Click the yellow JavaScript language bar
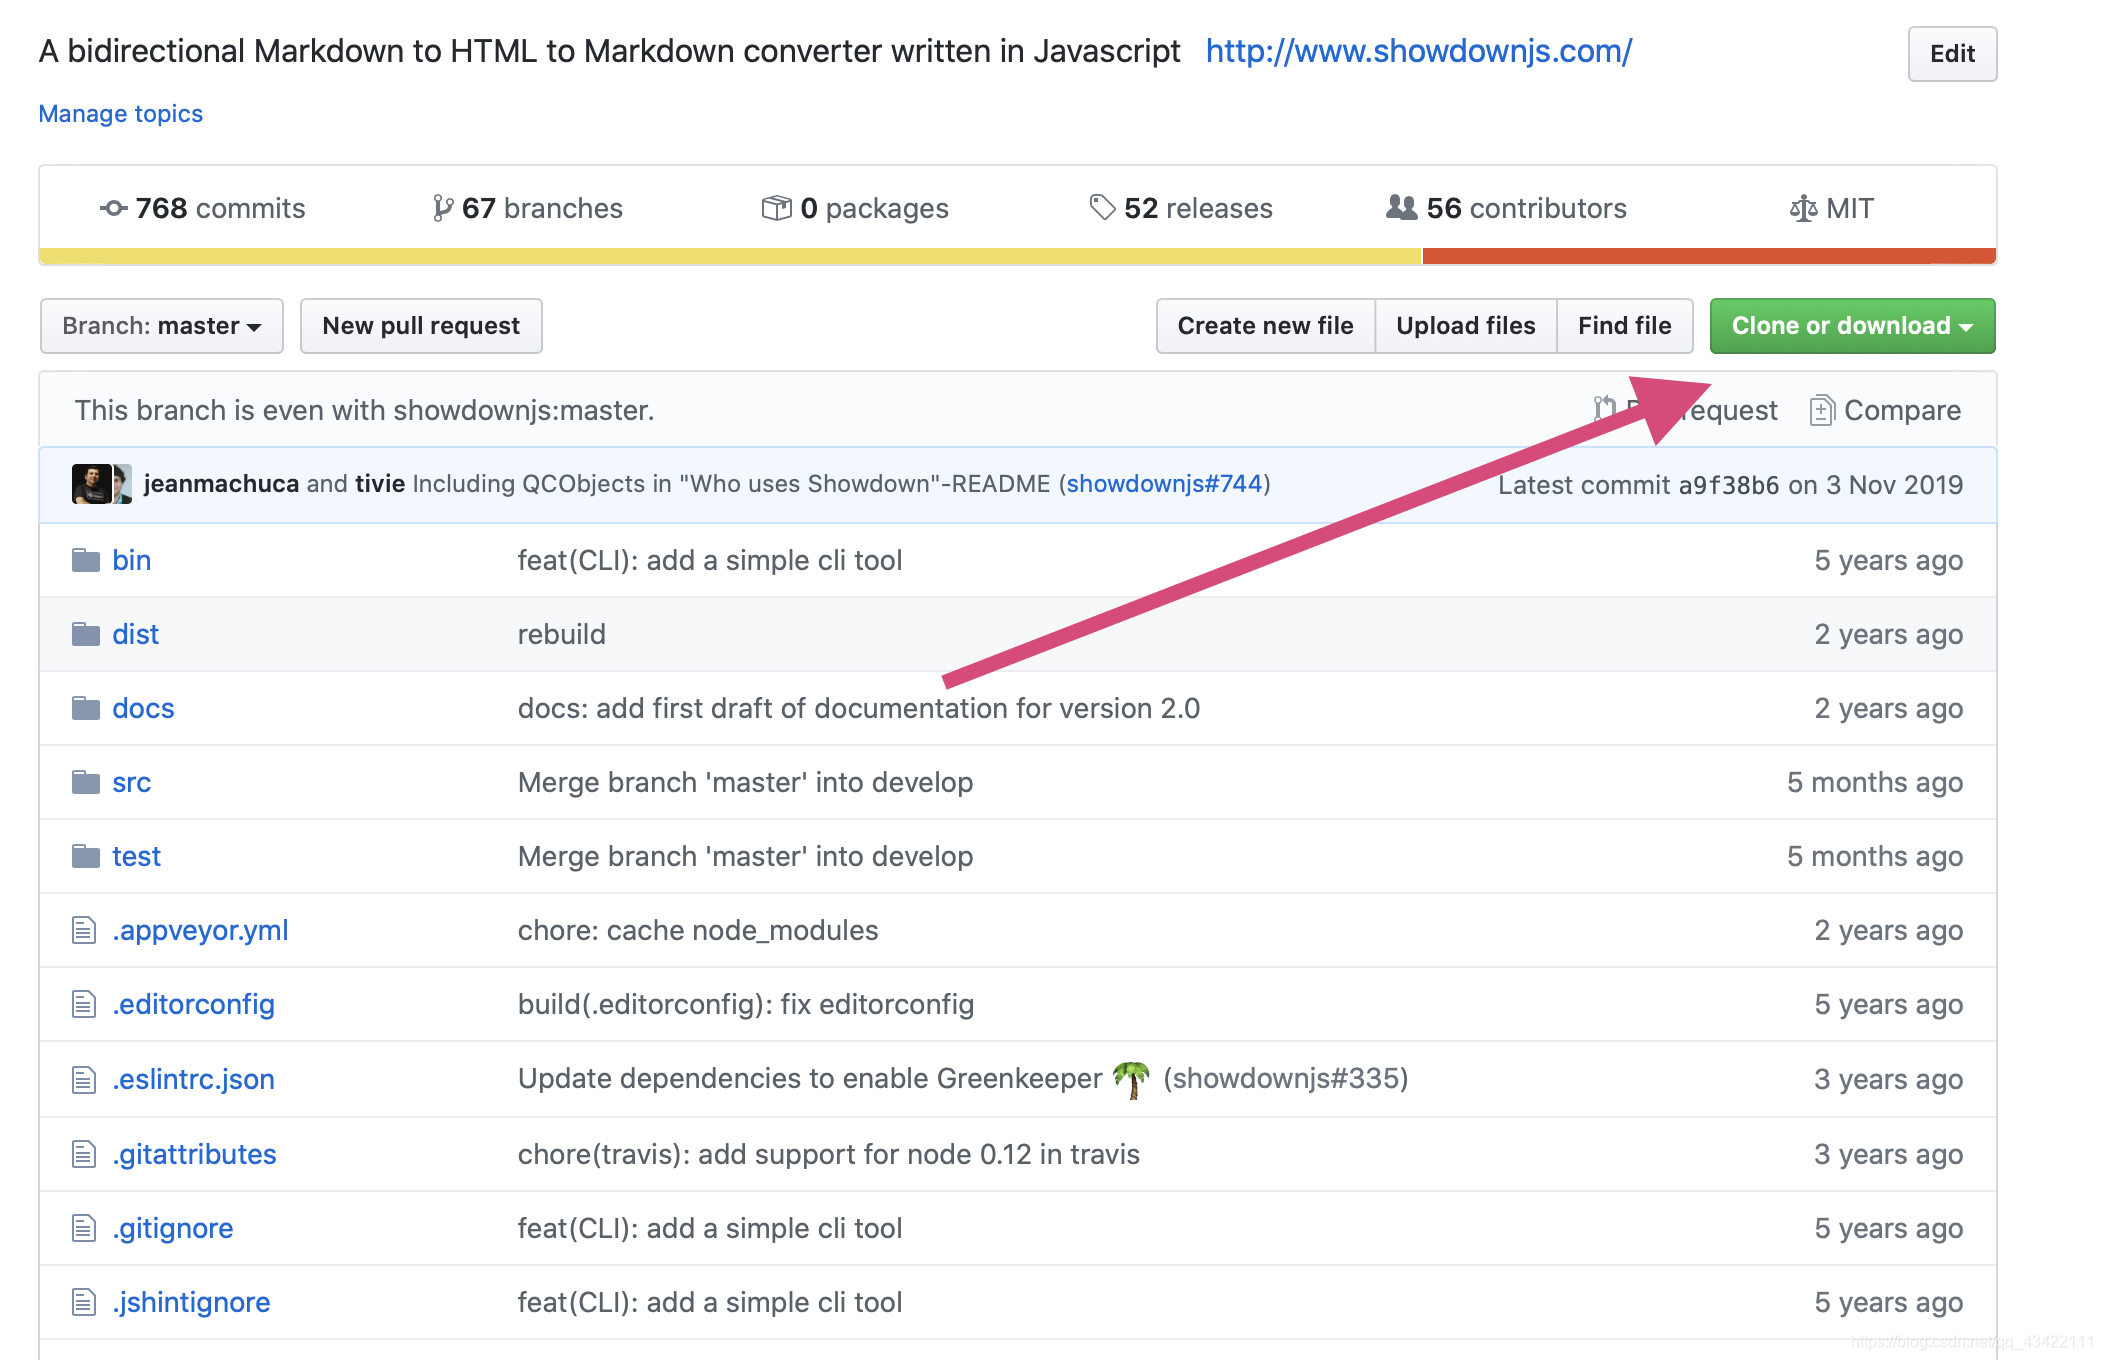This screenshot has width=2102, height=1360. tap(730, 256)
